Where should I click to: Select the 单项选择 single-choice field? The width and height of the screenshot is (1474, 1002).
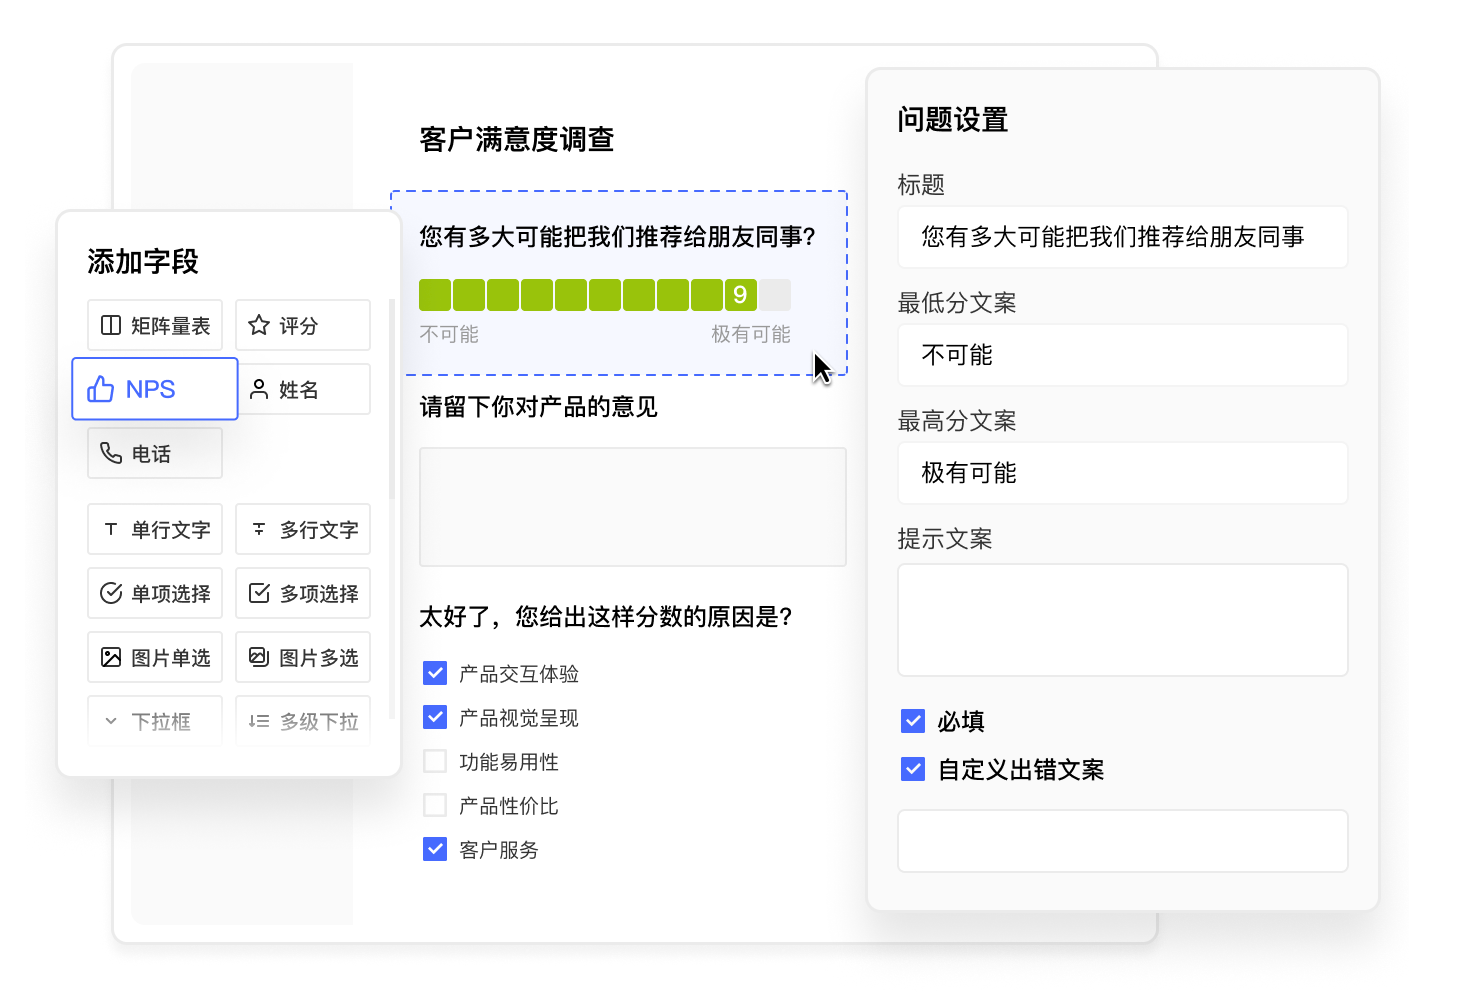[154, 593]
